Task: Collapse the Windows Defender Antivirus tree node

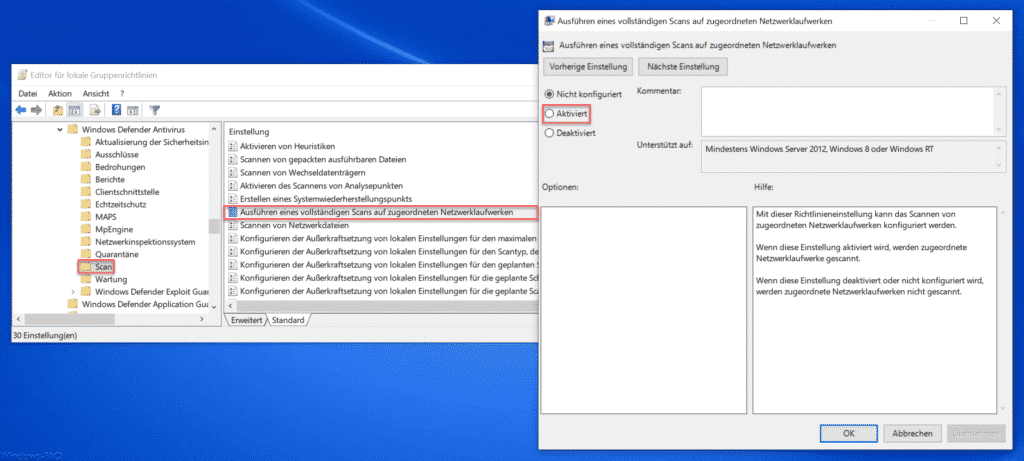Action: click(60, 130)
